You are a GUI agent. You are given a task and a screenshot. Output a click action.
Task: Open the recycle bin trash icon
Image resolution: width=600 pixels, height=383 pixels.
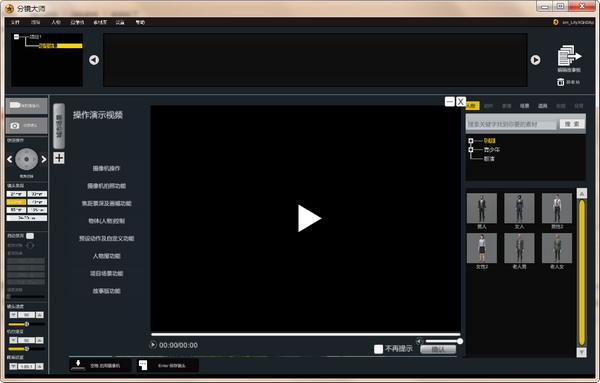(561, 82)
